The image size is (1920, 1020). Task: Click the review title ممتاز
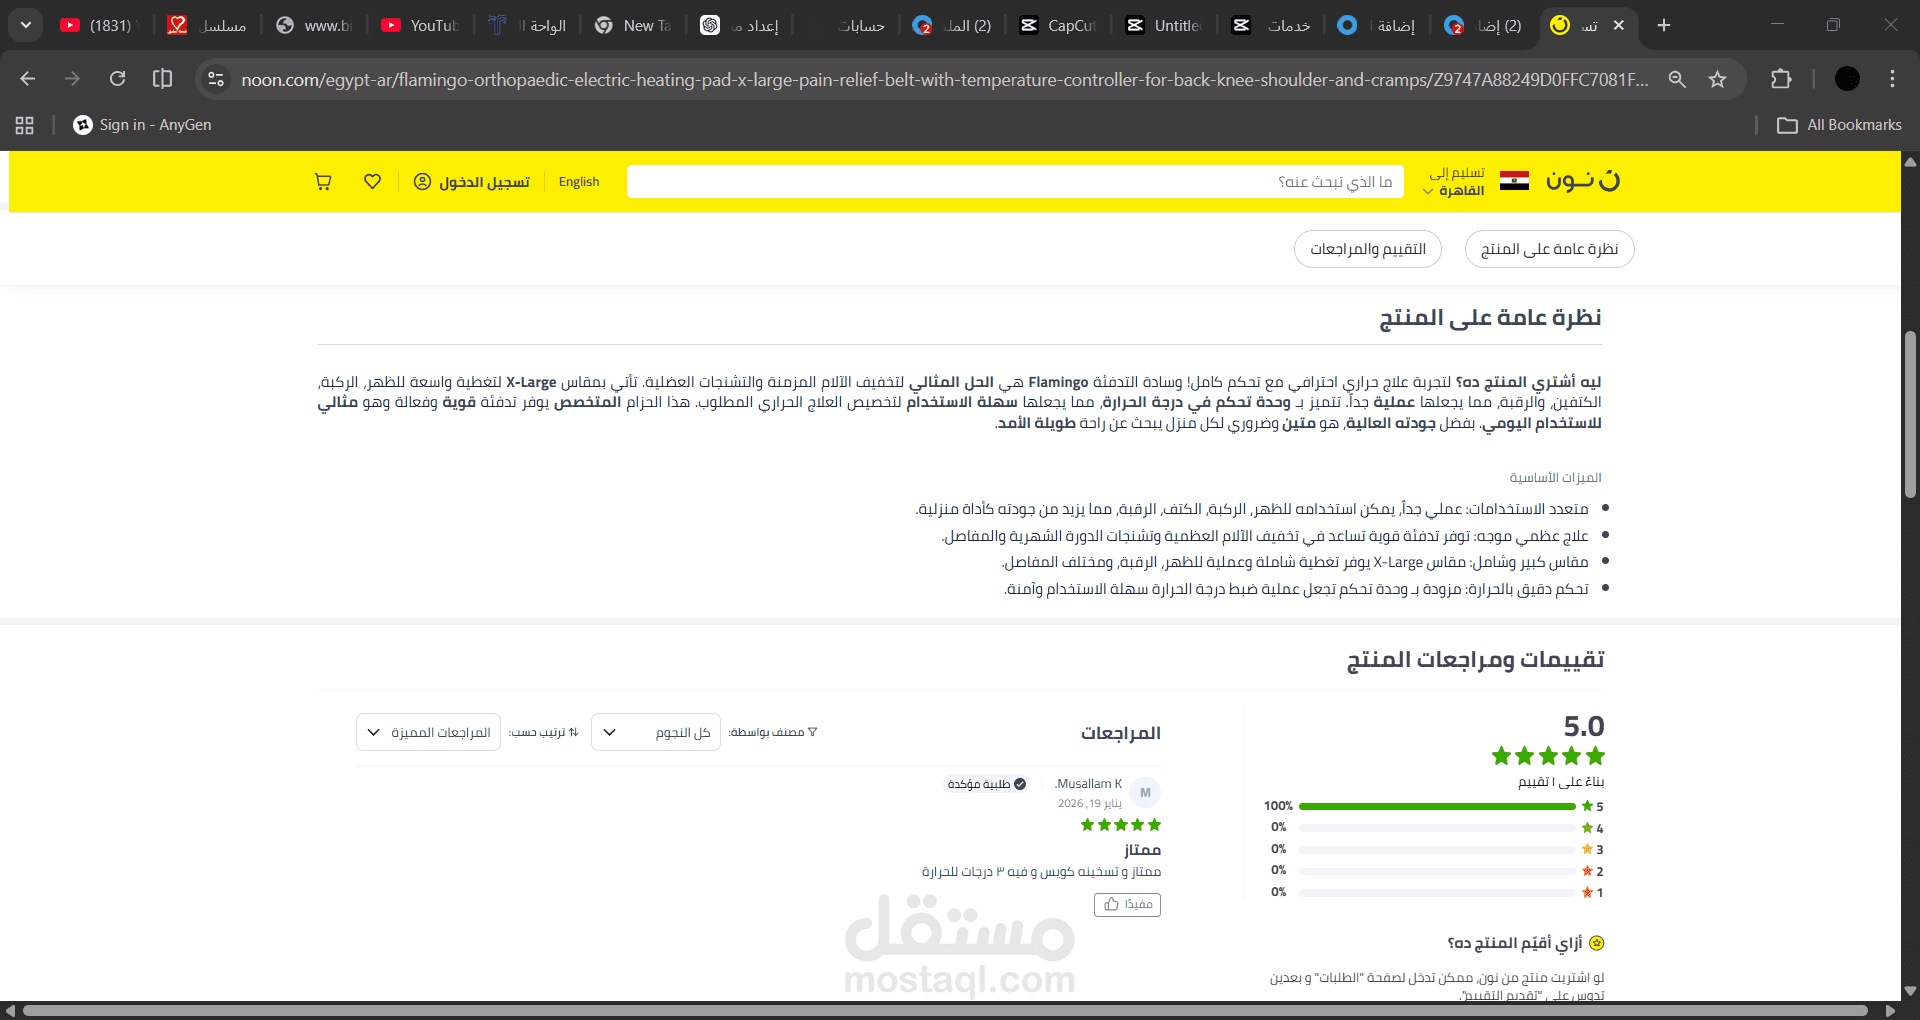1143,850
